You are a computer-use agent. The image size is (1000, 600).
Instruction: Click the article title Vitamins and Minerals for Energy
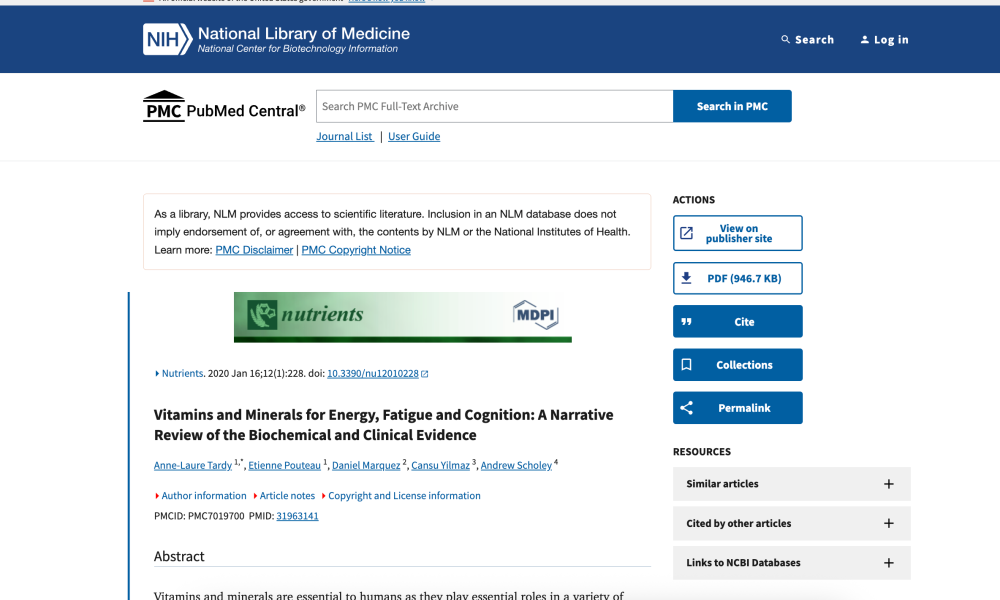383,425
